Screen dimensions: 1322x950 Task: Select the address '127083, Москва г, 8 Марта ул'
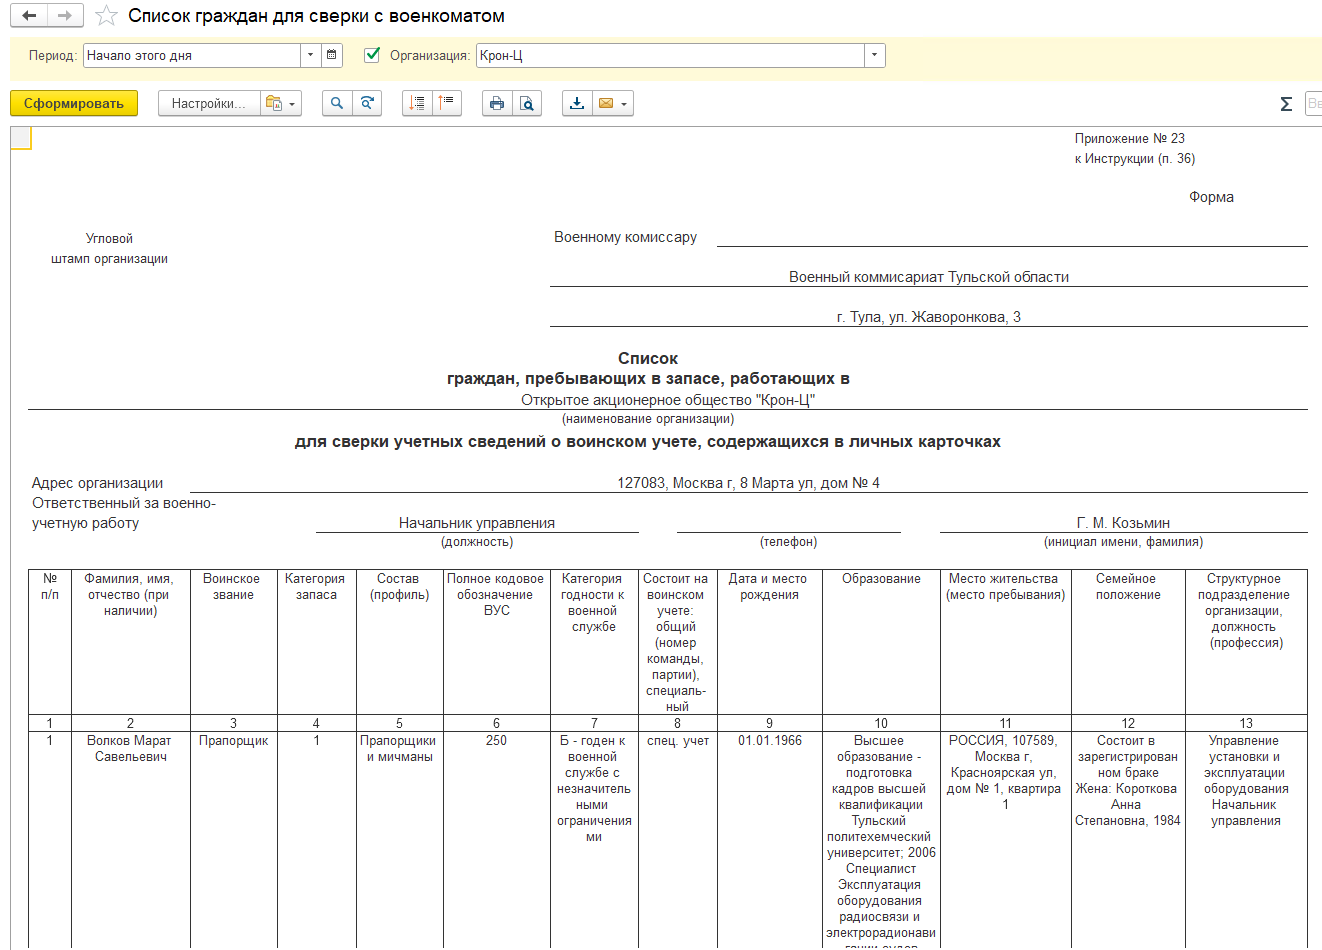click(x=748, y=484)
